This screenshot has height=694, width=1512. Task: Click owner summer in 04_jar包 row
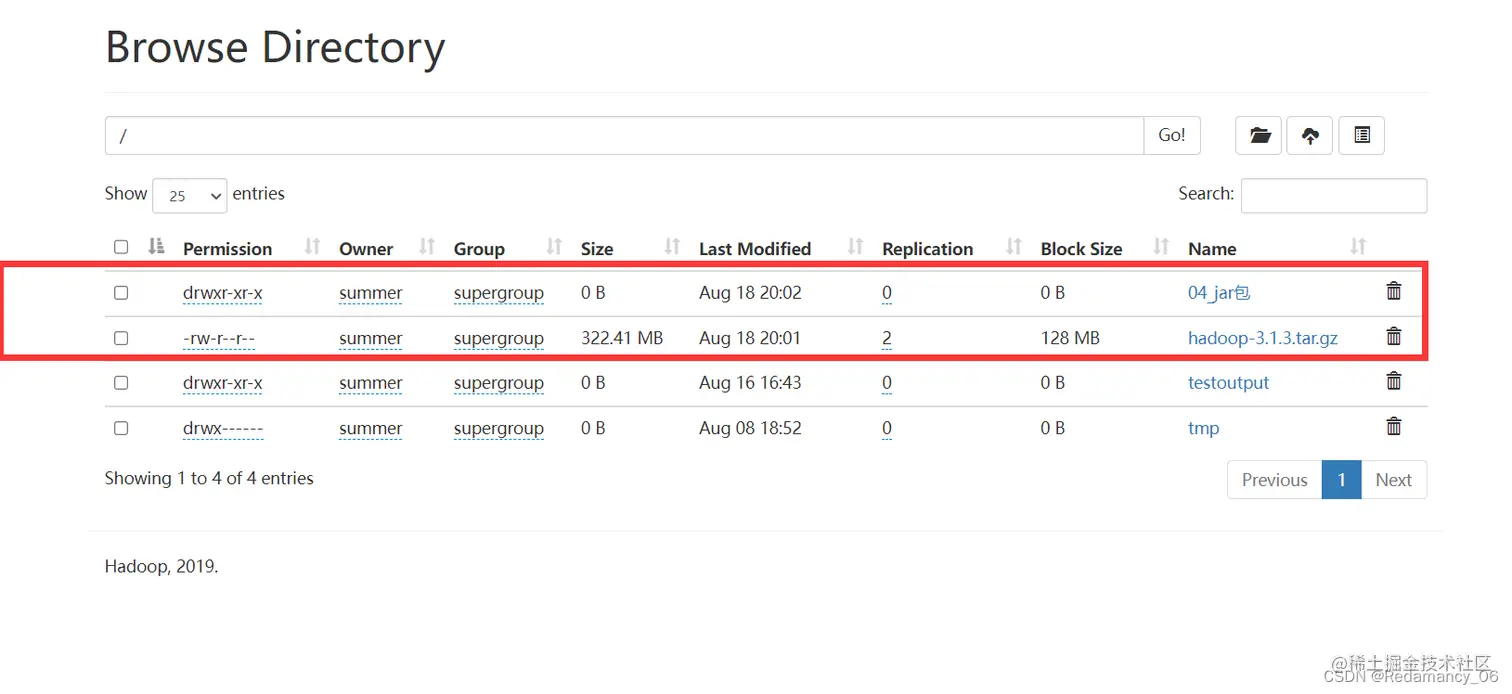pos(371,293)
